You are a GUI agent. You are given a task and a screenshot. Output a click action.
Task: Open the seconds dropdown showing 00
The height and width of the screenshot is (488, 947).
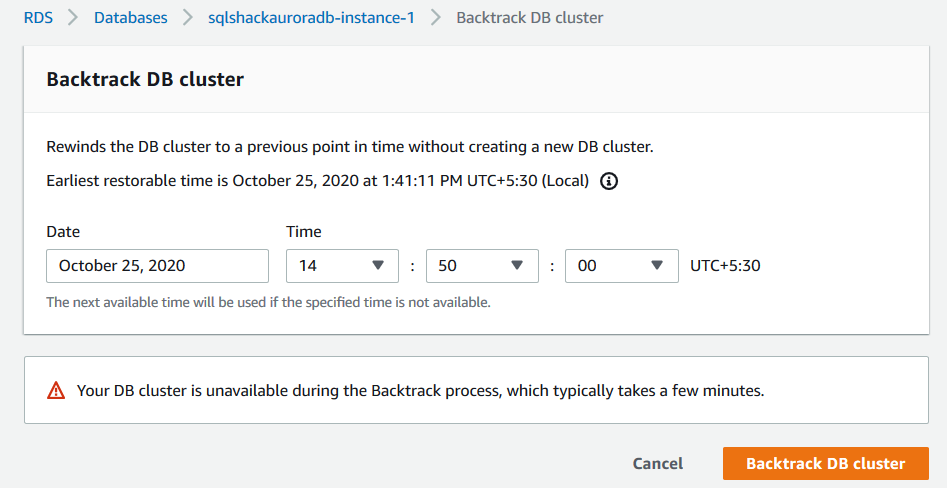tap(620, 266)
